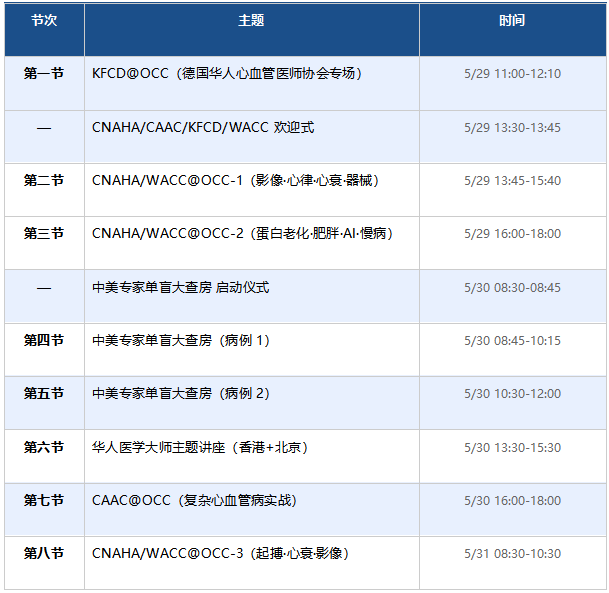Click the CNAHA/CAAC/KFCD/WACC 欢迎式 topic
The image size is (609, 593).
[203, 127]
